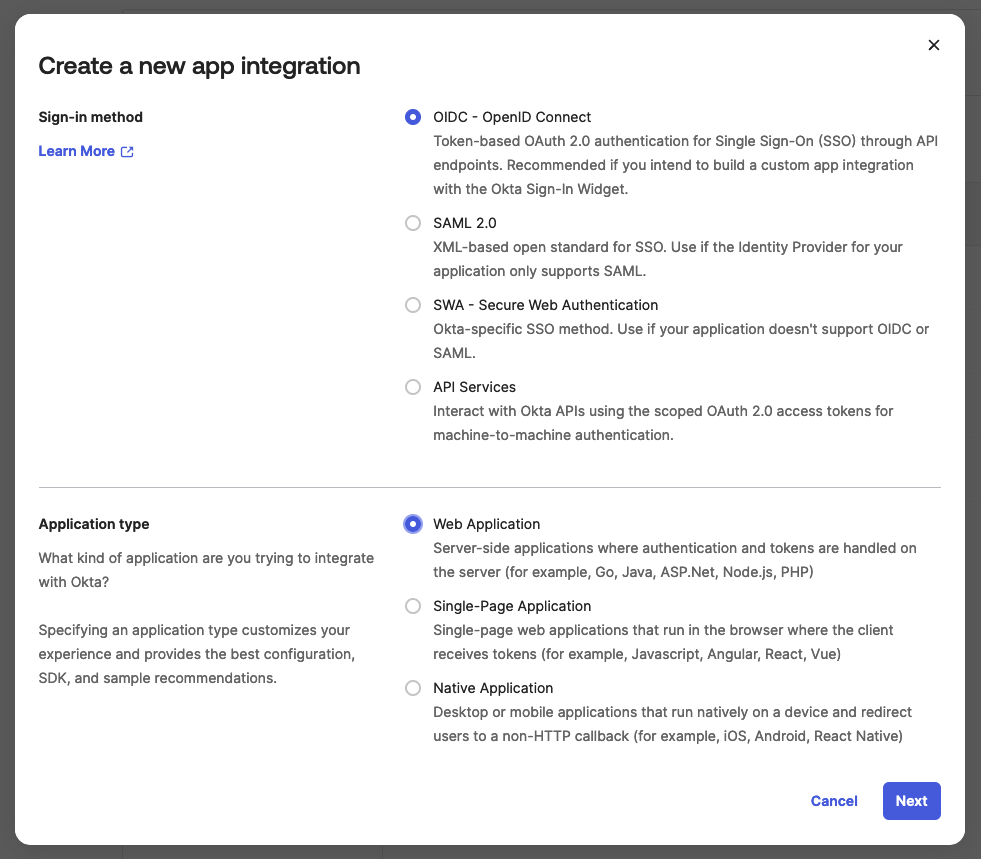This screenshot has width=981, height=859.
Task: Select the Web Application radio button
Action: point(413,524)
